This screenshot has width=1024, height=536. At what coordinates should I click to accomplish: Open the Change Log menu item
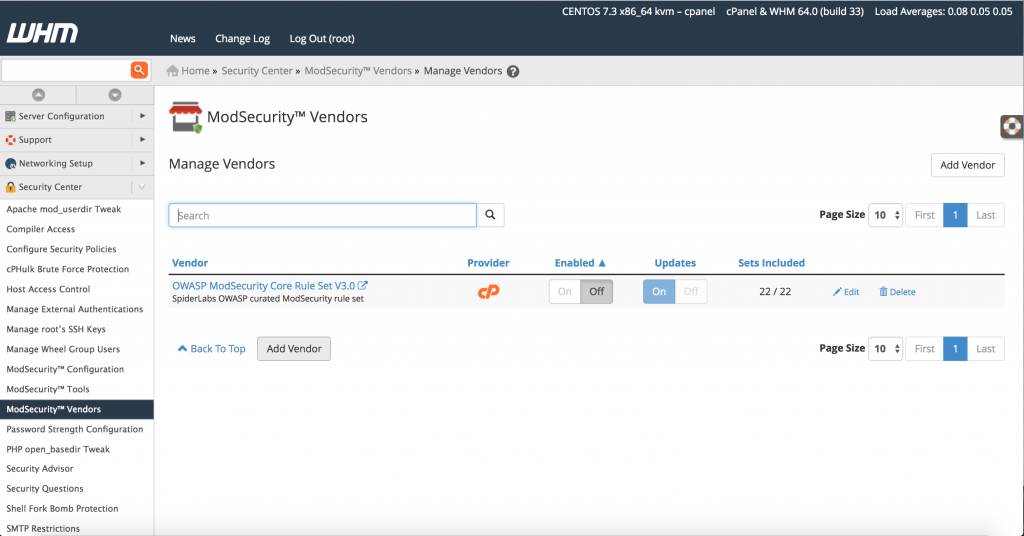click(242, 39)
